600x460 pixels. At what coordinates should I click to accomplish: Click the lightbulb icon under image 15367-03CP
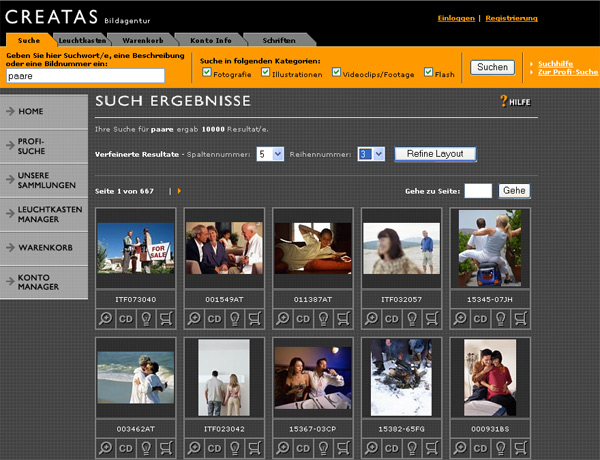[x=323, y=448]
